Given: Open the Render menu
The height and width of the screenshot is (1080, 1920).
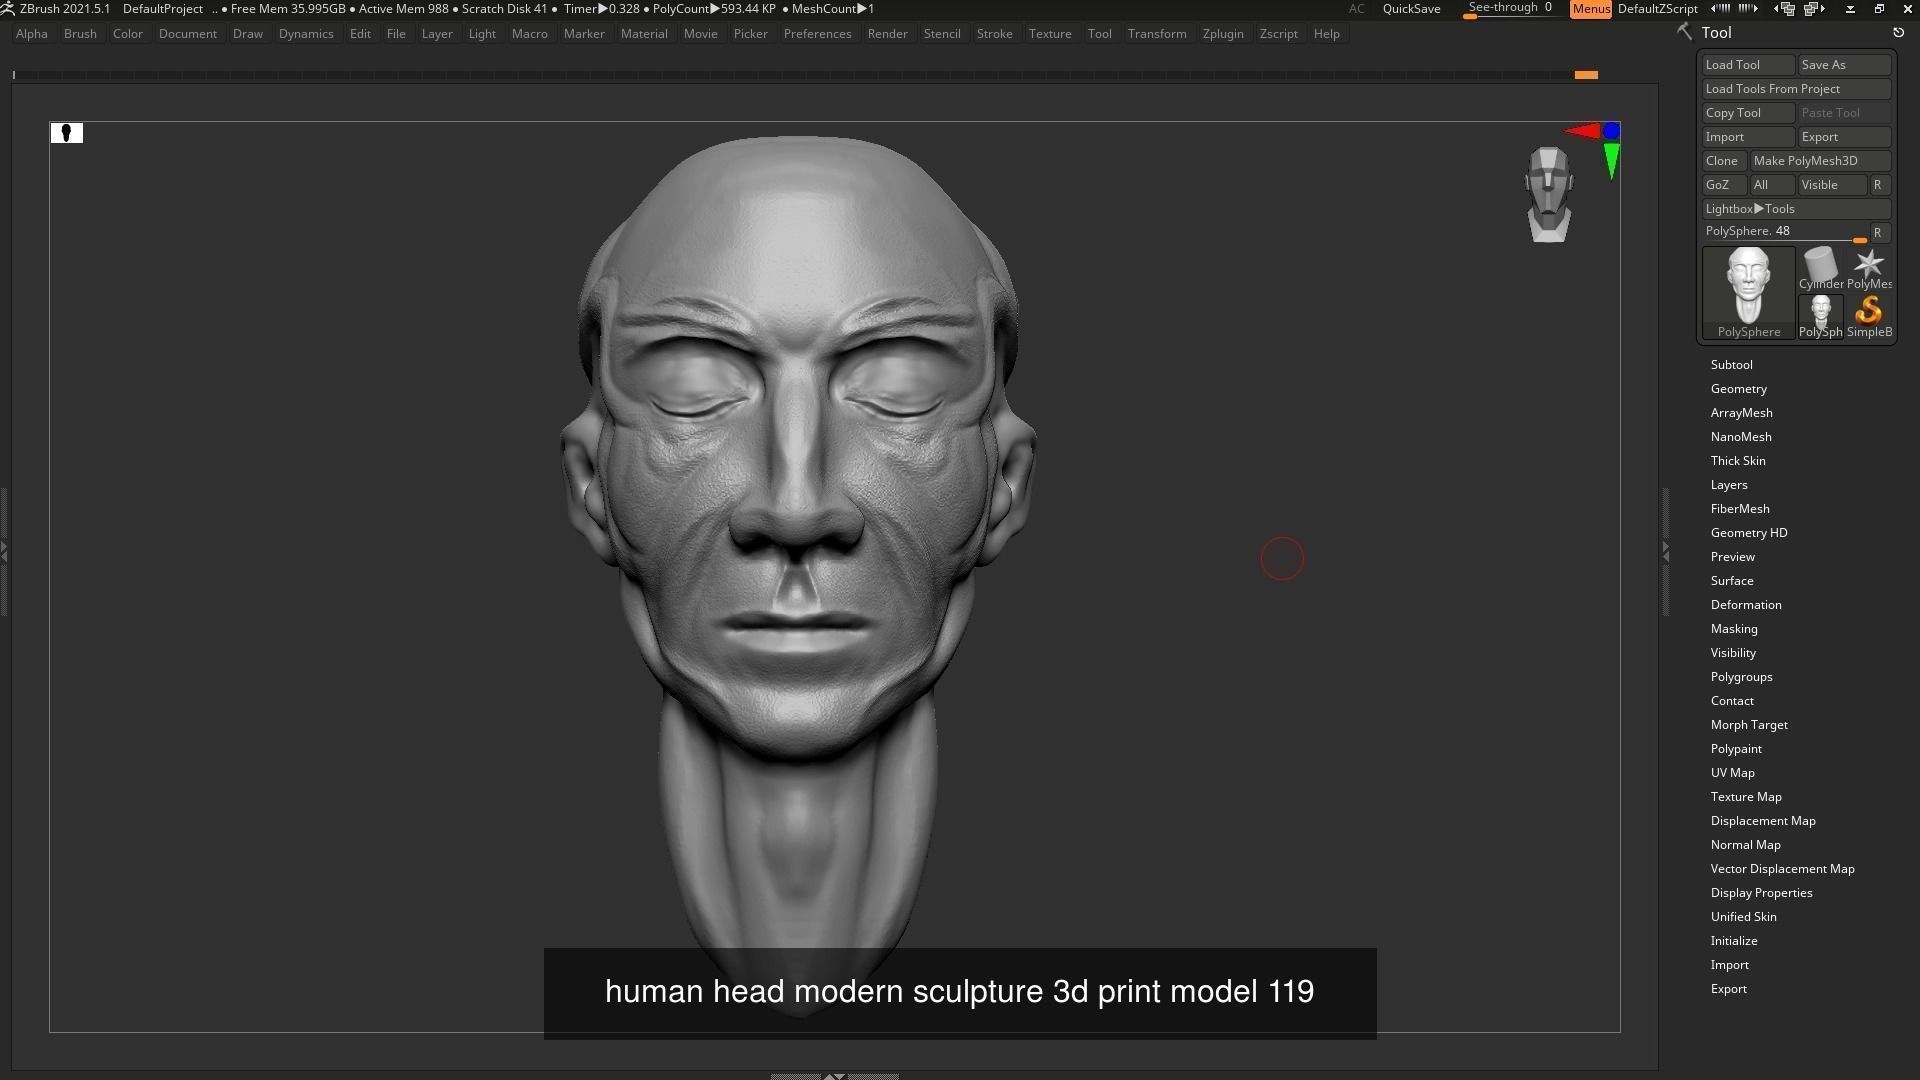Looking at the screenshot, I should click(x=887, y=34).
